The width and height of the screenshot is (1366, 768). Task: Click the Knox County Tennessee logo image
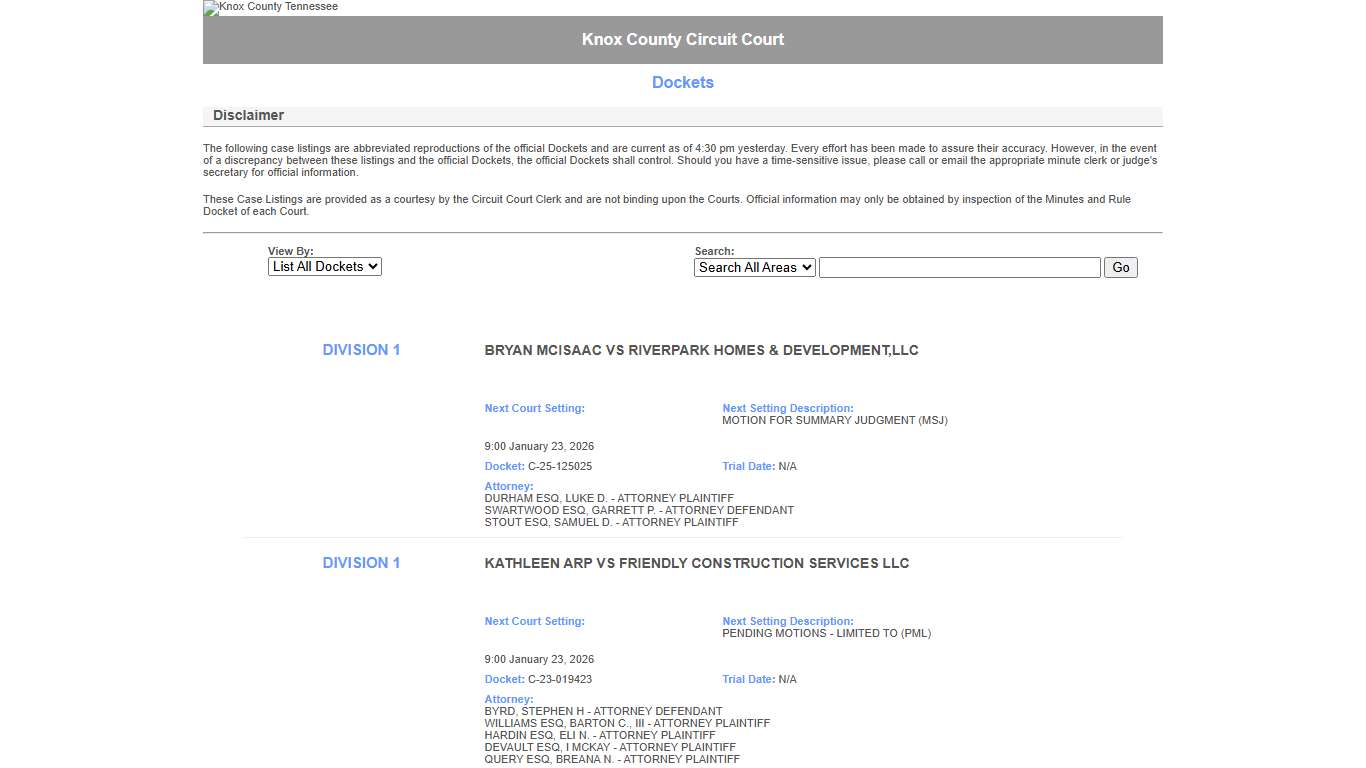[269, 8]
